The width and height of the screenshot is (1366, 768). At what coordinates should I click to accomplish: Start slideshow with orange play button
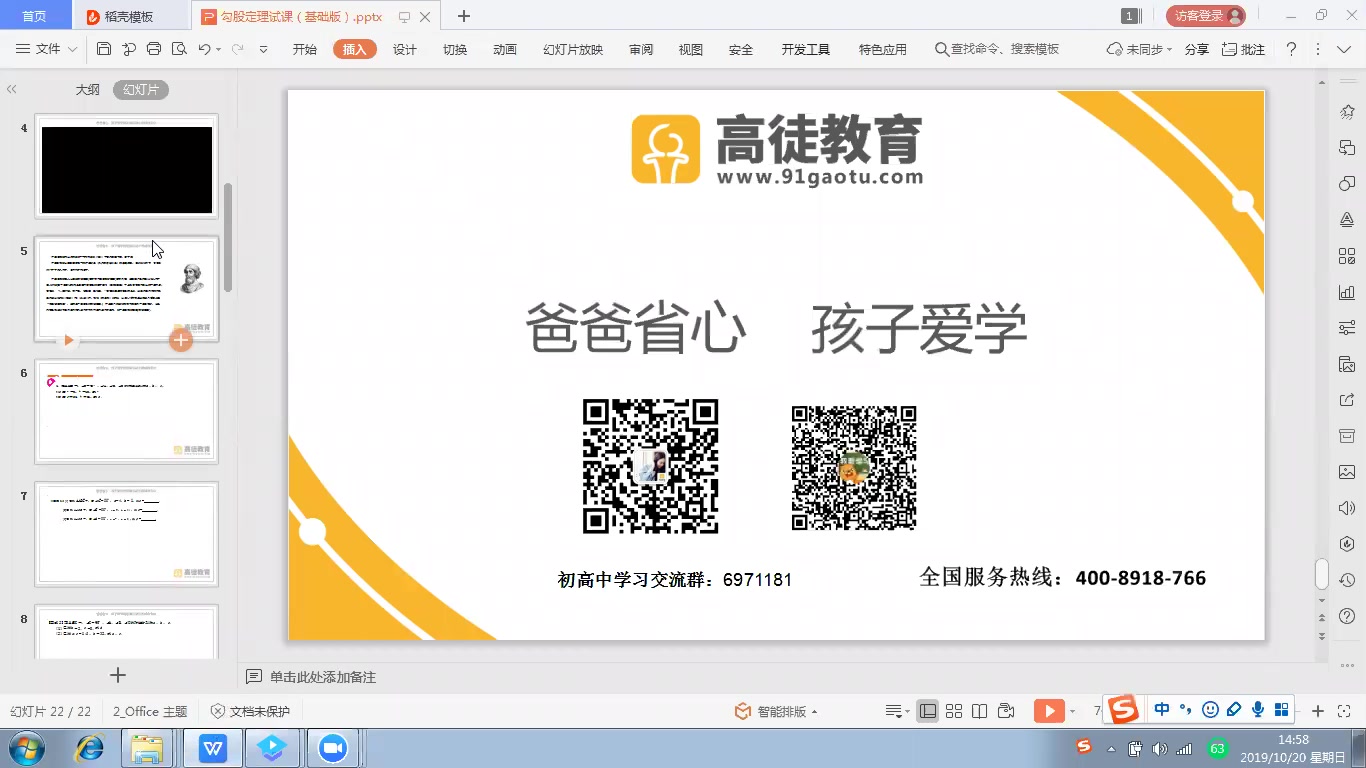click(1049, 711)
